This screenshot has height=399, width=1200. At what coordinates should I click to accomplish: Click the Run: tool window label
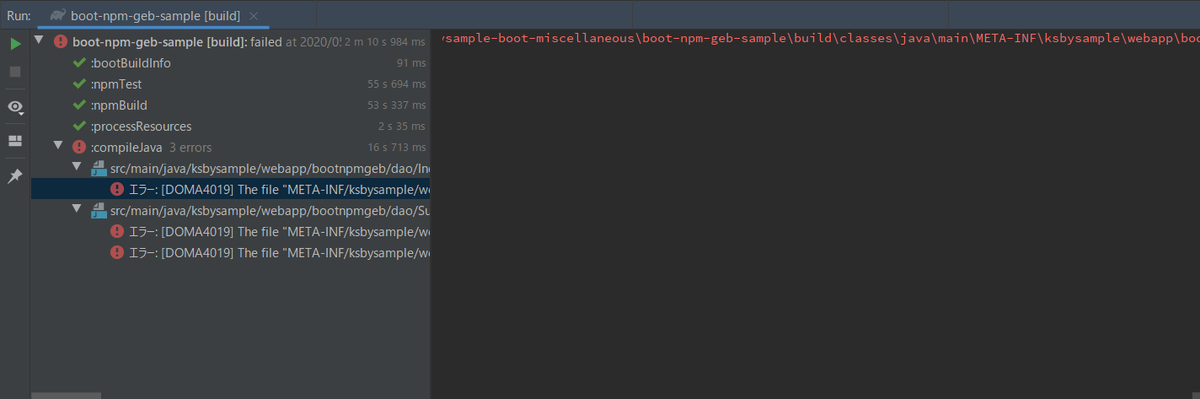pos(18,16)
